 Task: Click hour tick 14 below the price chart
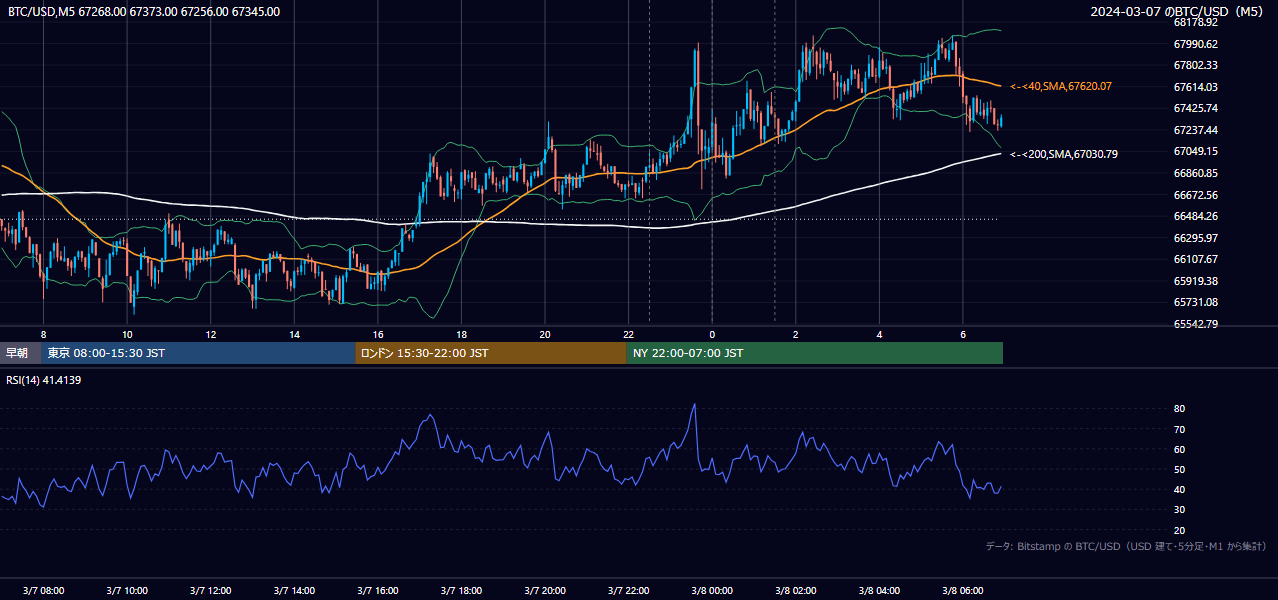tap(294, 334)
